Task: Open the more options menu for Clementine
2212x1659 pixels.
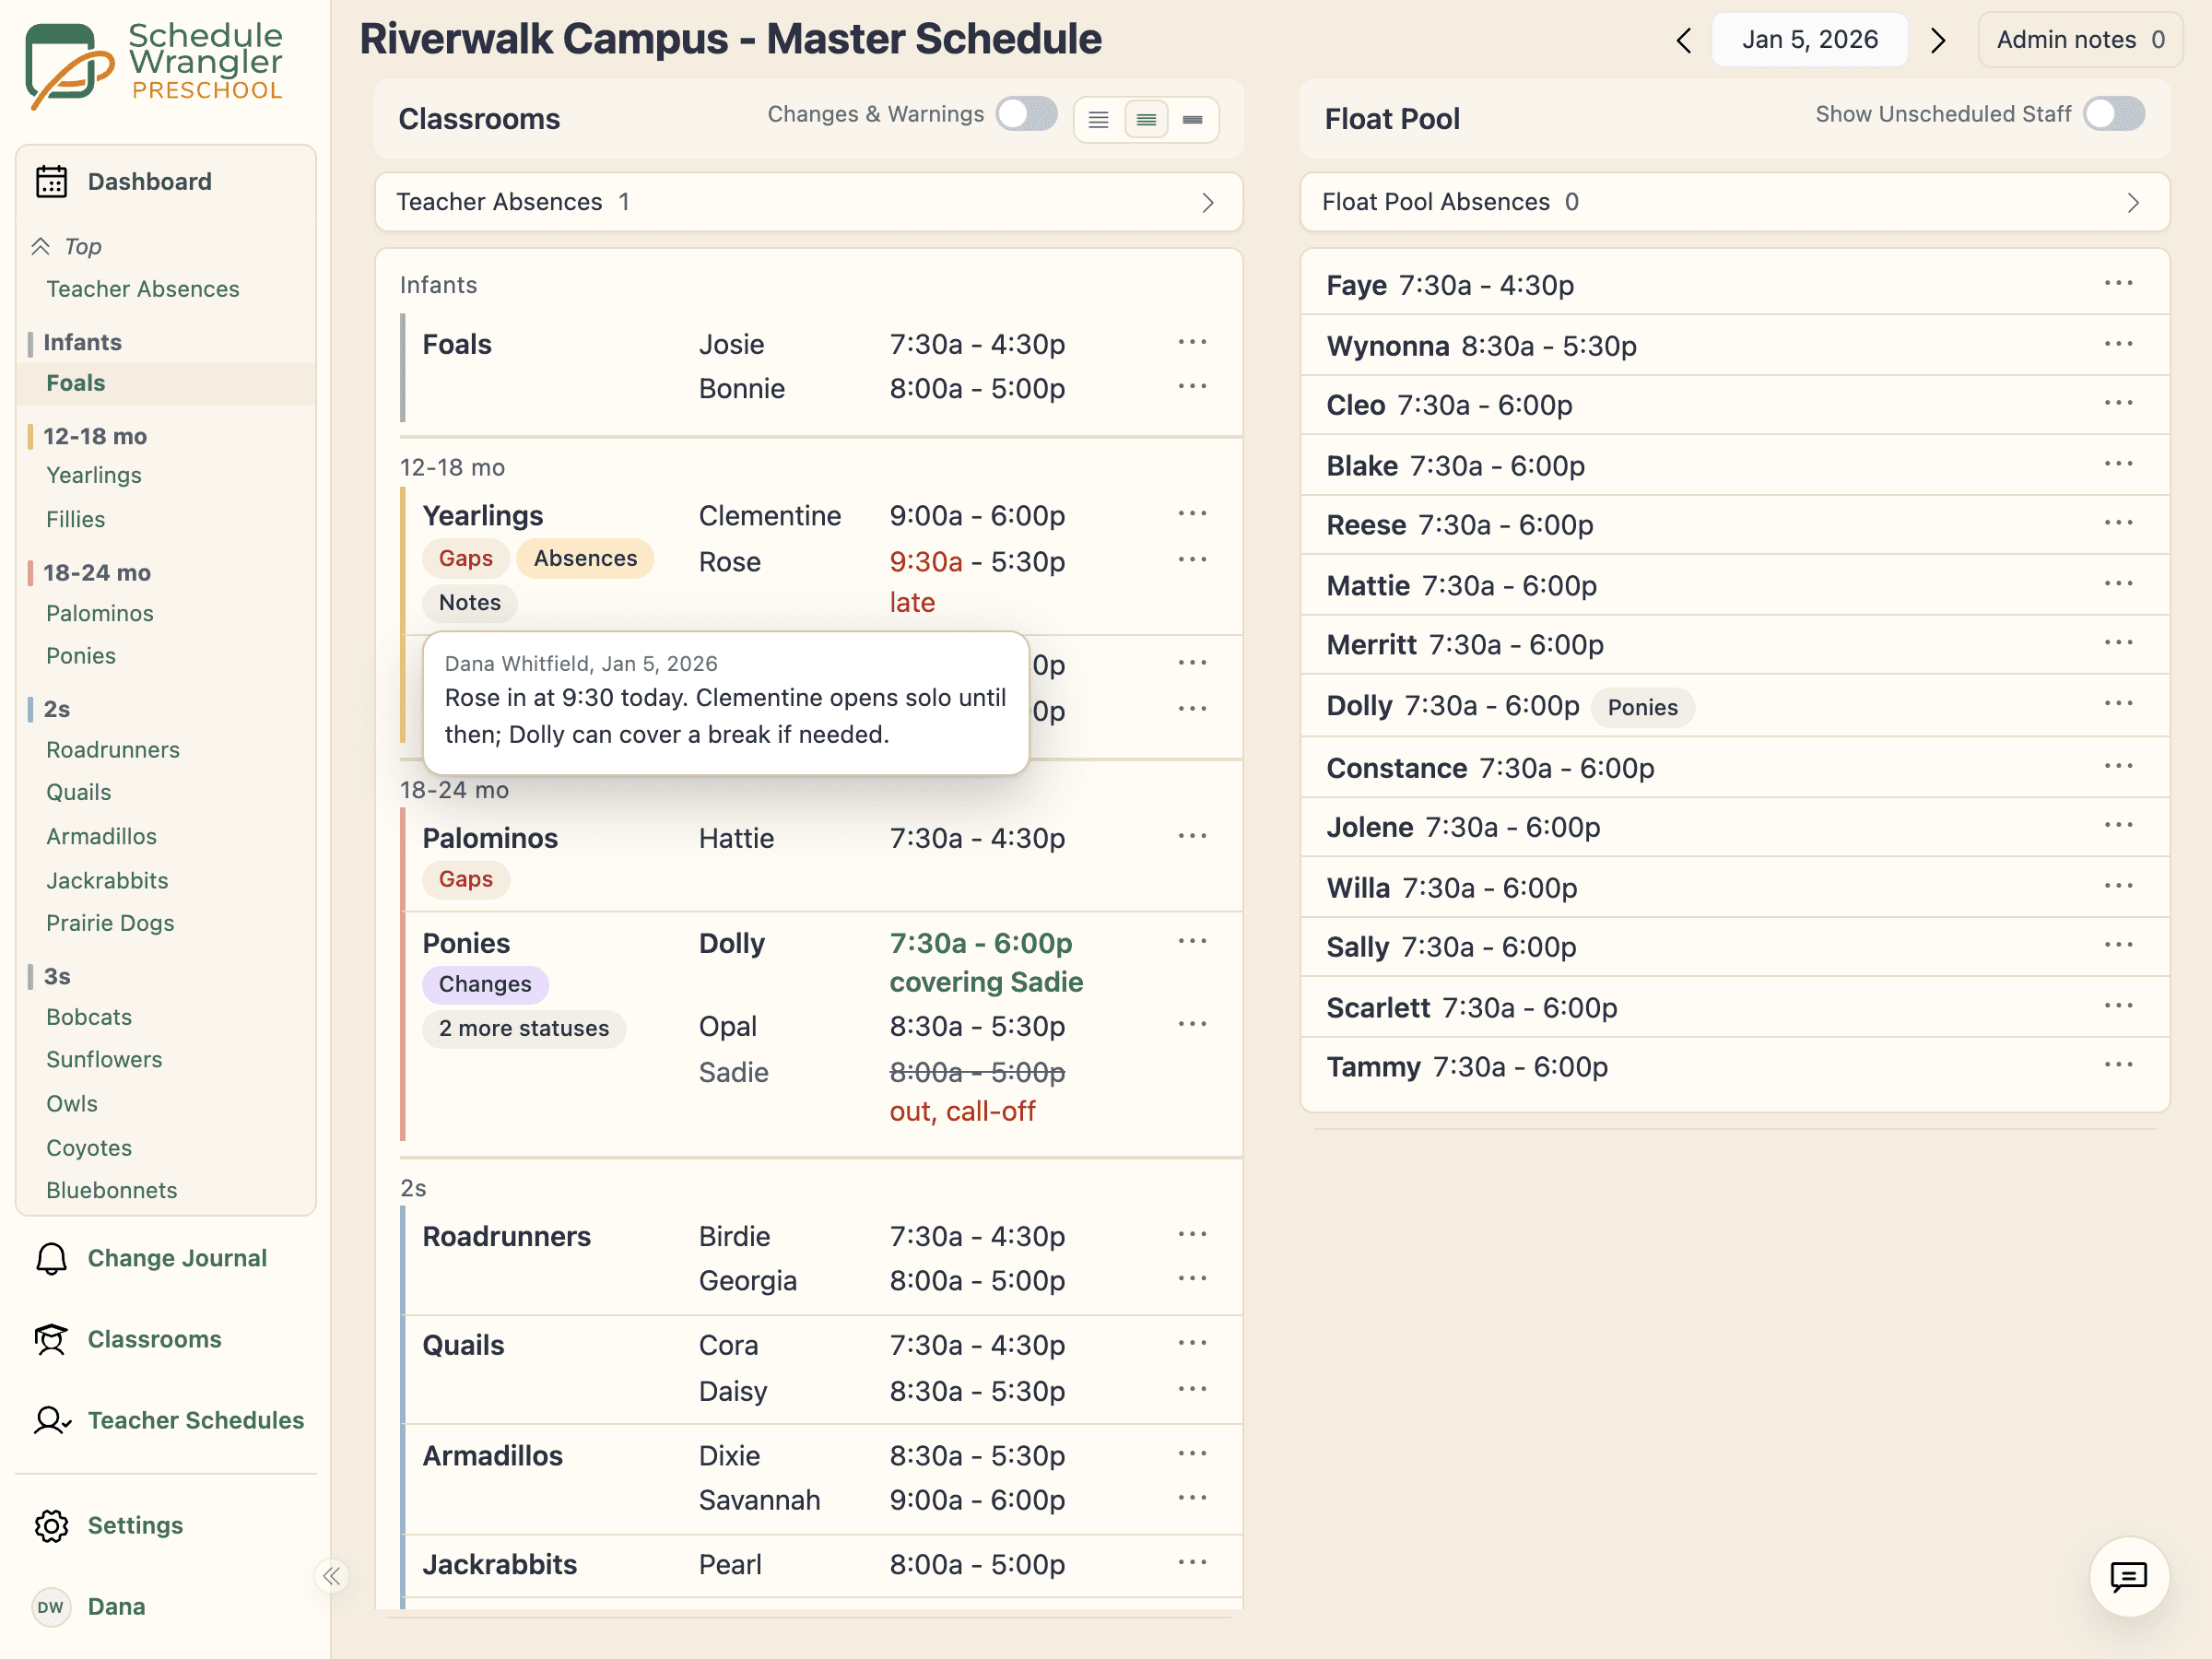Action: pyautogui.click(x=1192, y=514)
